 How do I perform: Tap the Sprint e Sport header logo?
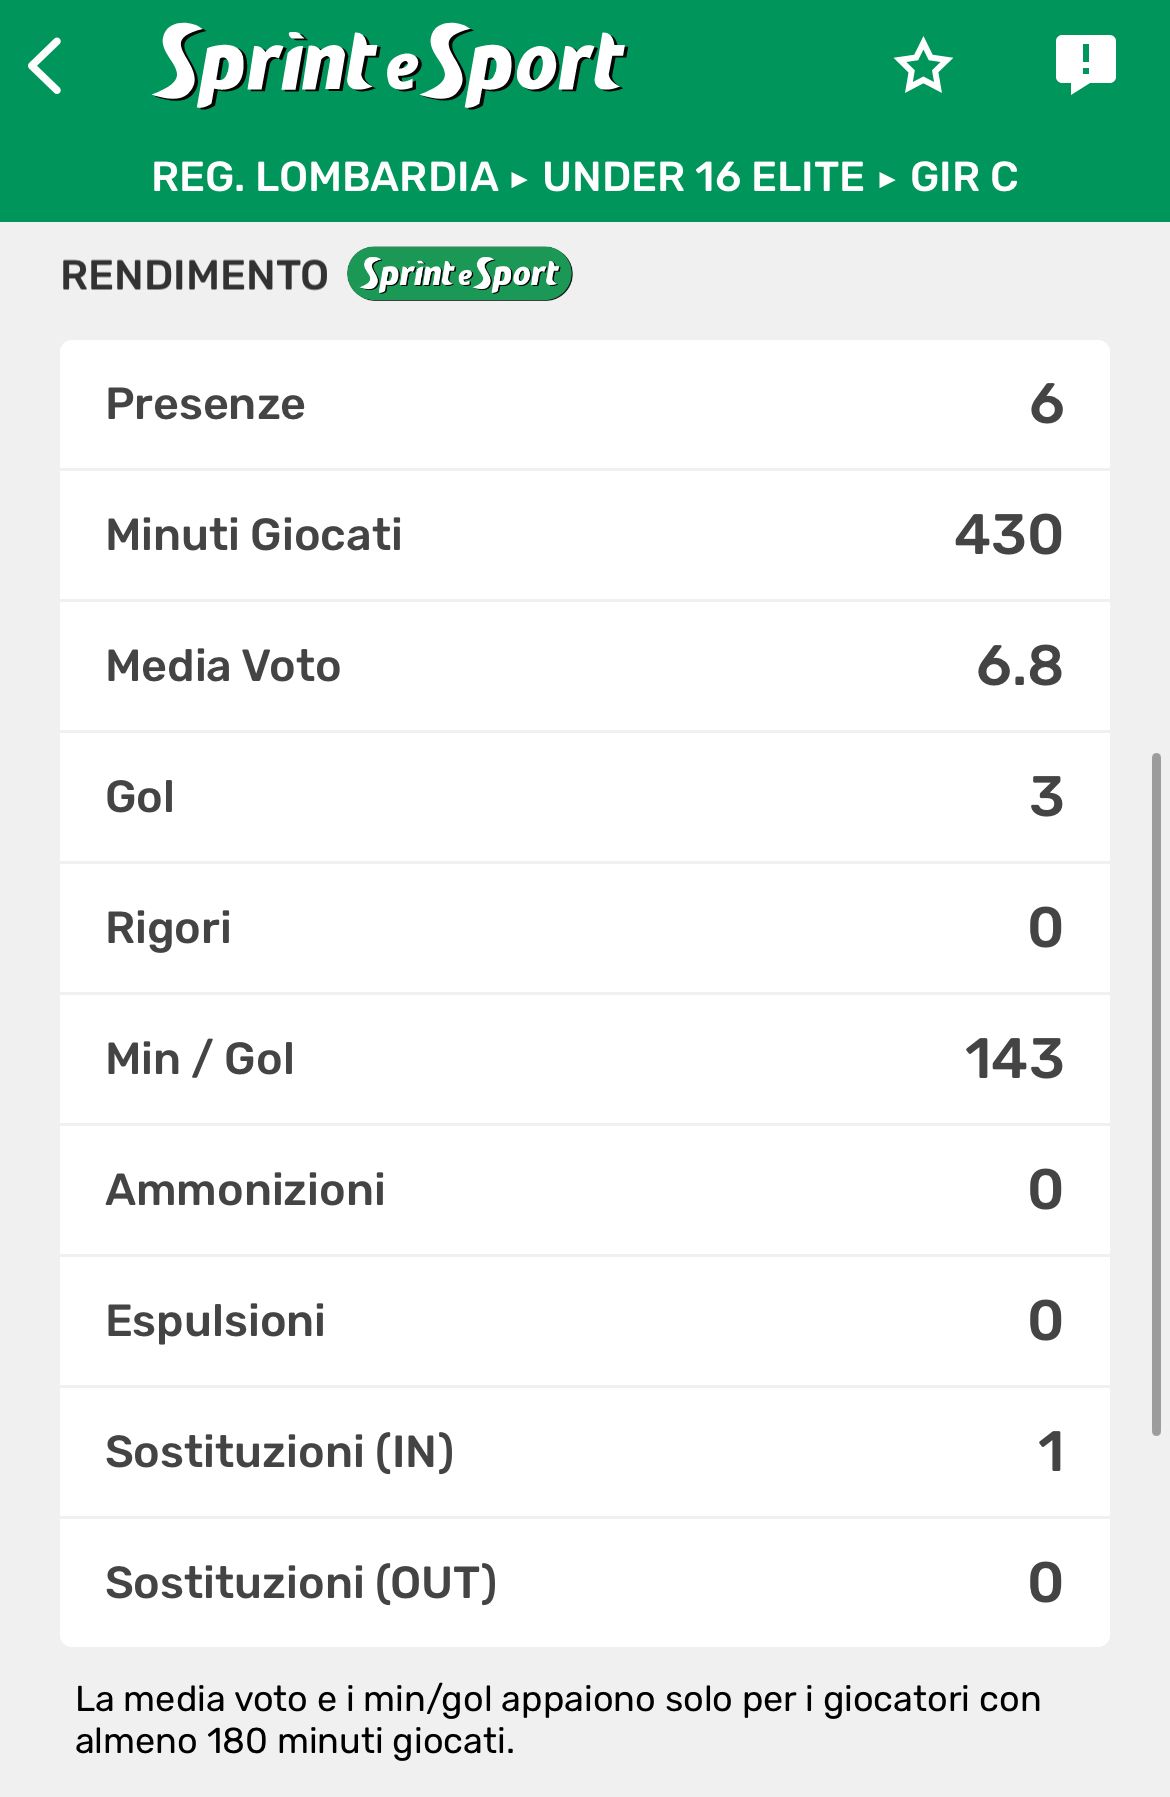point(390,65)
